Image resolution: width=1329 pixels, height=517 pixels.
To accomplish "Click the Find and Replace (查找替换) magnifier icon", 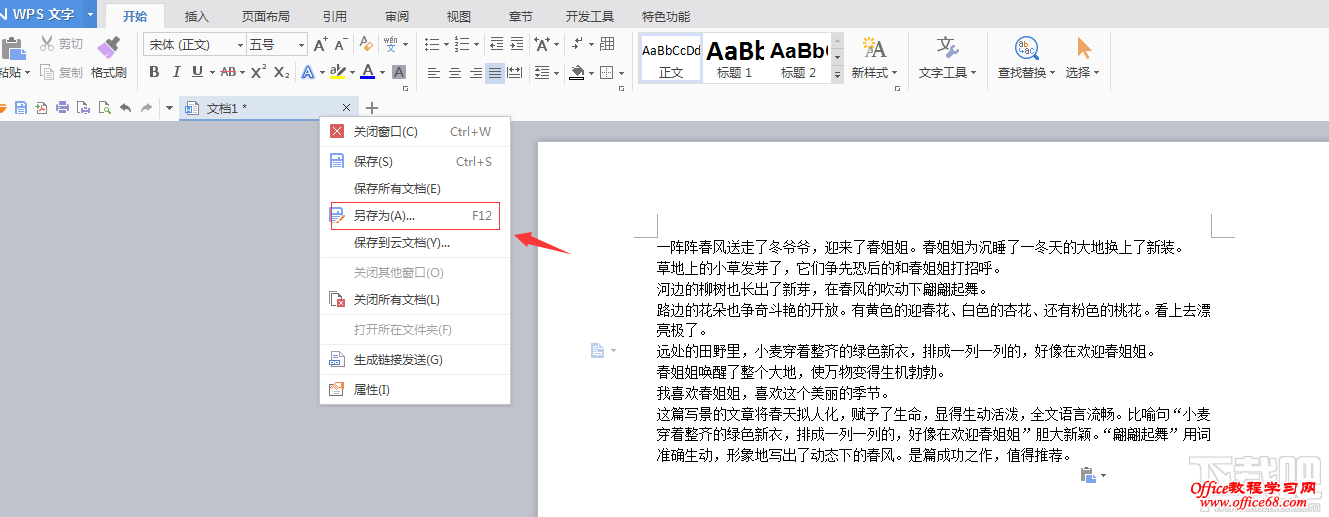I will pyautogui.click(x=1026, y=48).
